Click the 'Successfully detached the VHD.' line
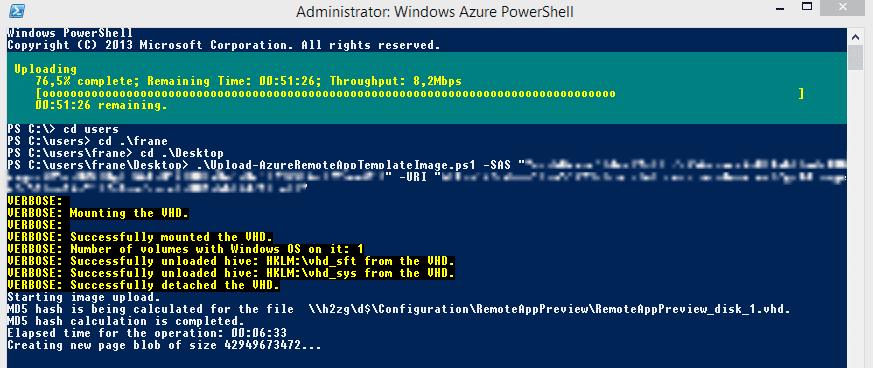The image size is (873, 368). point(144,285)
